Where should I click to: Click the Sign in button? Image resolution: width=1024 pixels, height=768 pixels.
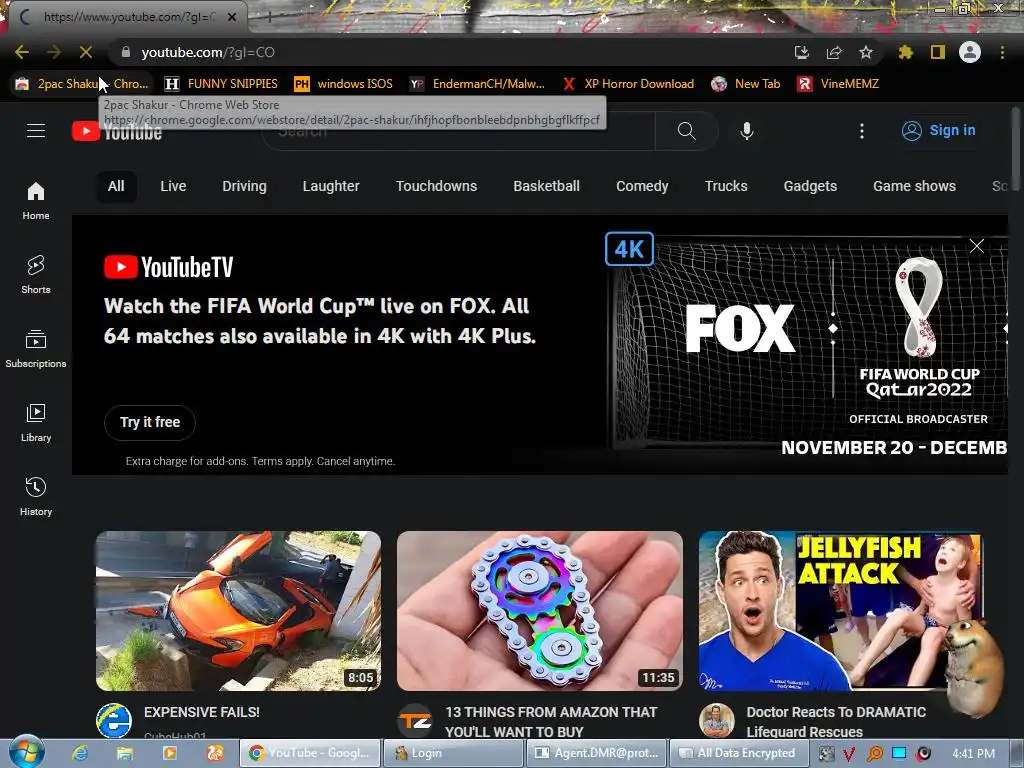(938, 131)
